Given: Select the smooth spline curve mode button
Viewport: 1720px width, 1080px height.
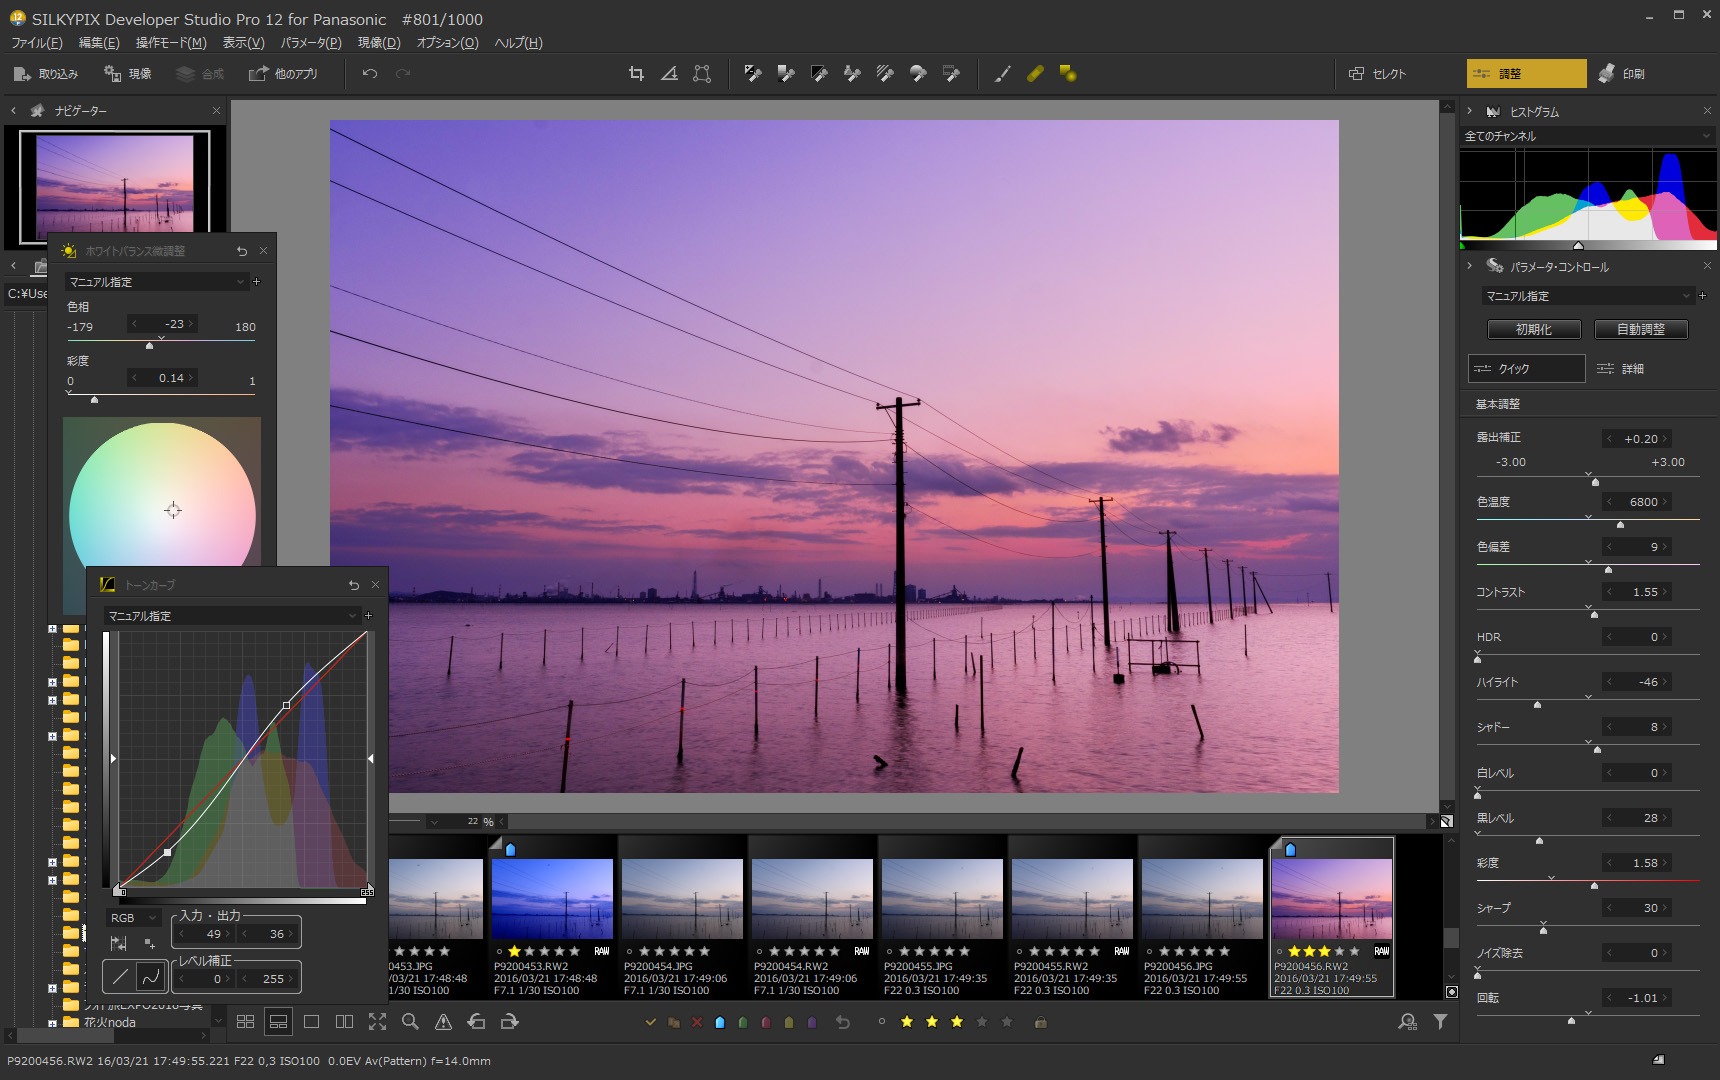Looking at the screenshot, I should pyautogui.click(x=150, y=977).
